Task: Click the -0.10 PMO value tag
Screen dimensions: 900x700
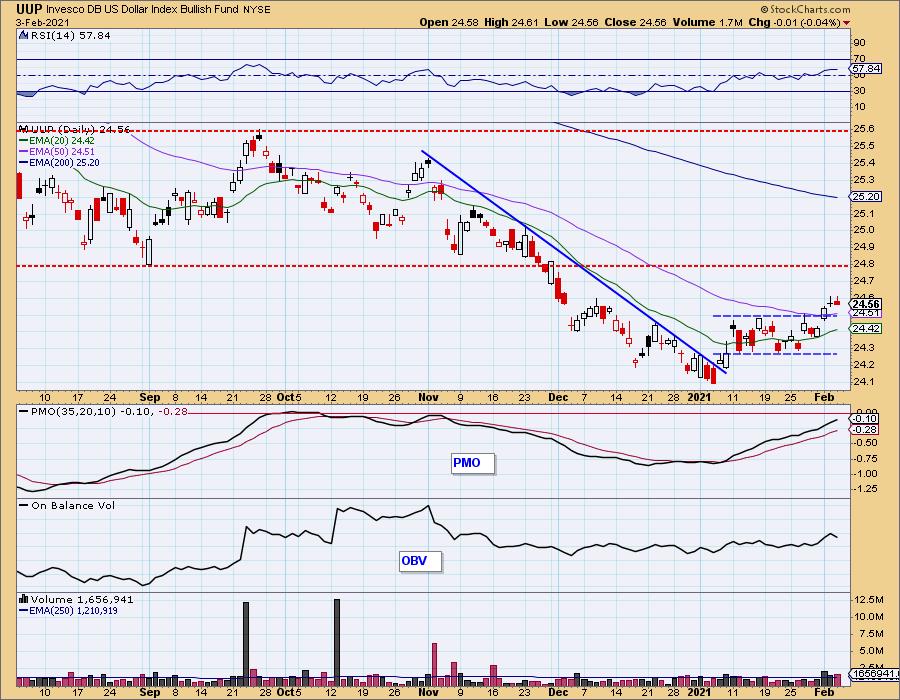Action: point(866,419)
